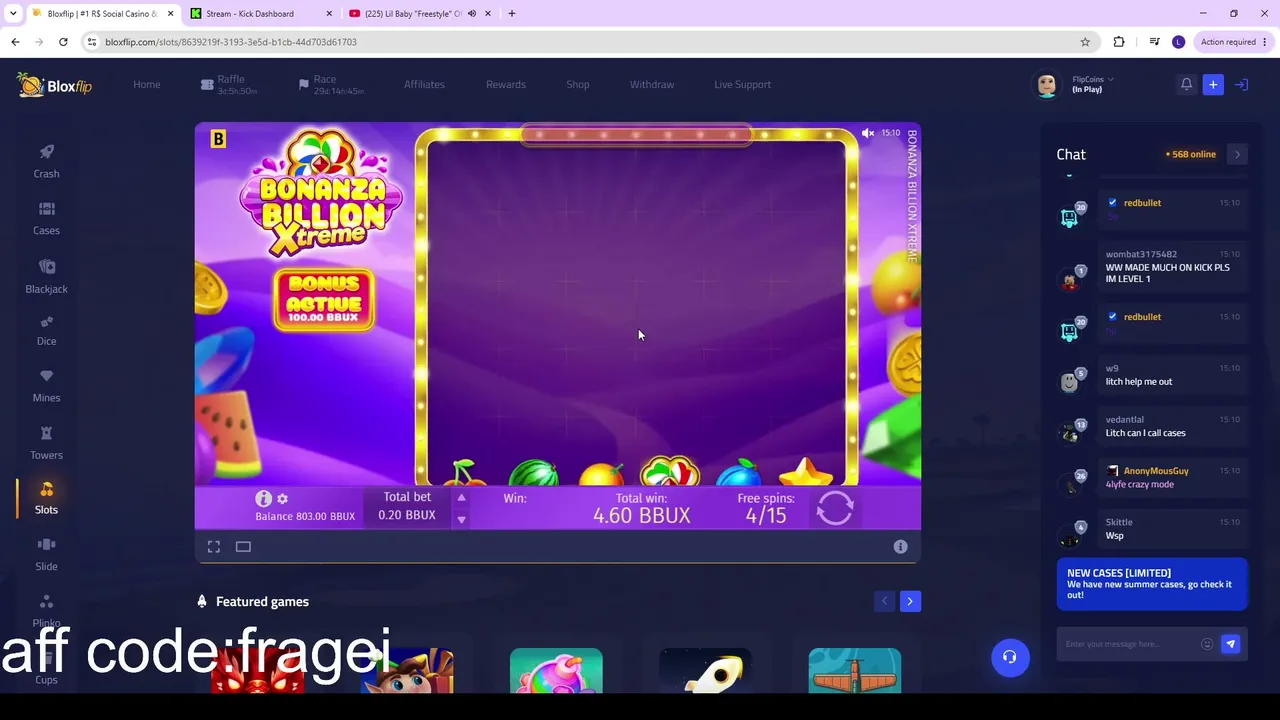Open the Race page

click(331, 85)
